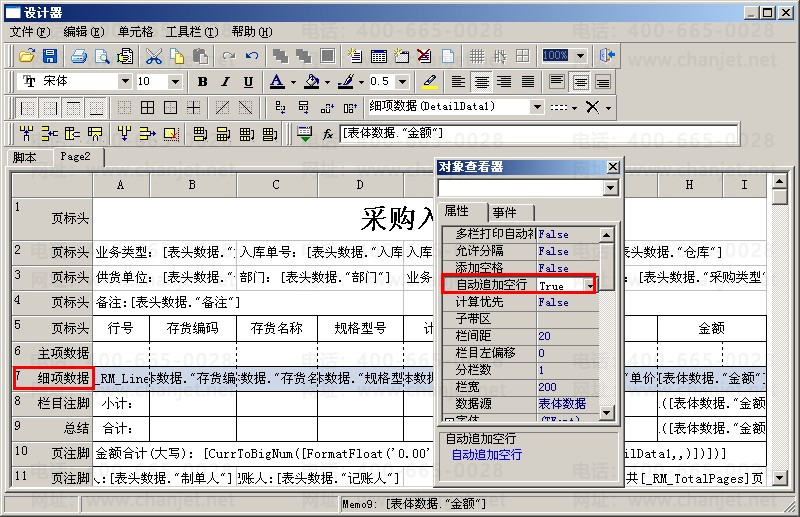Image resolution: width=800 pixels, height=517 pixels.
Task: Undo the last action
Action: pos(252,56)
